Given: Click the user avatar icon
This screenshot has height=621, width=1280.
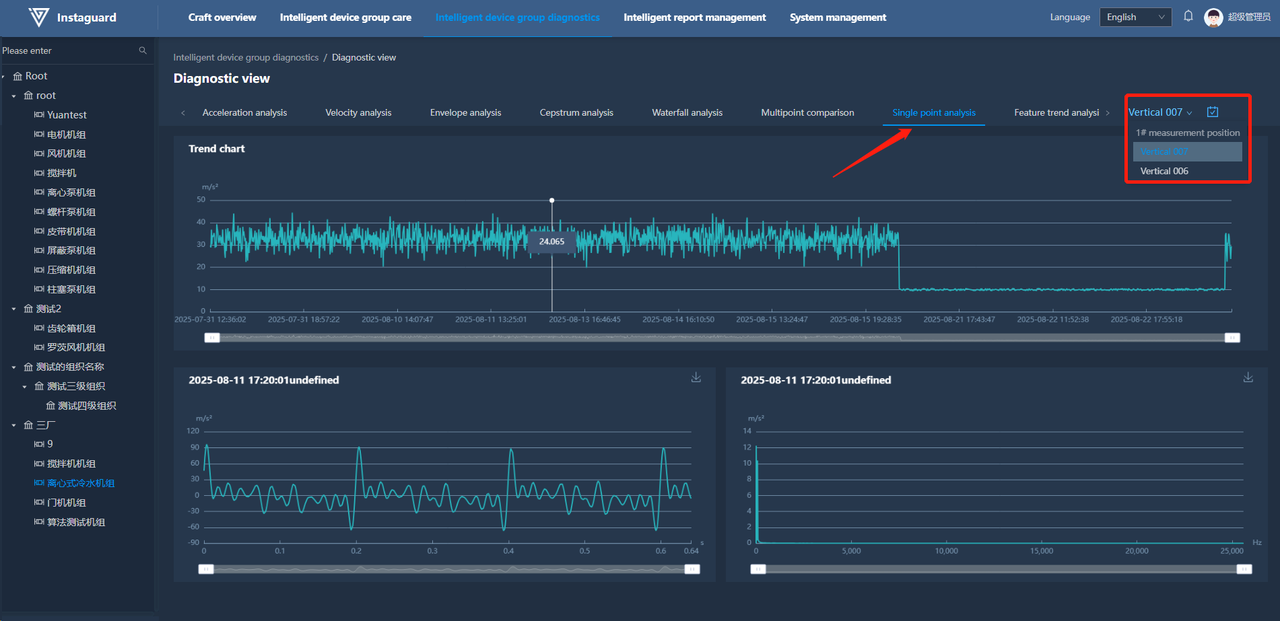Looking at the screenshot, I should pyautogui.click(x=1213, y=17).
